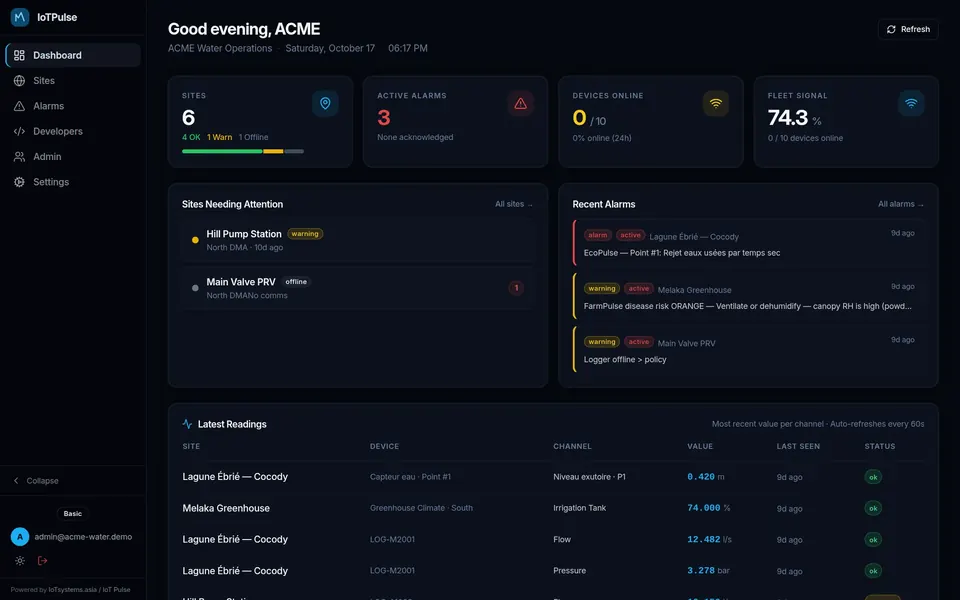960x600 pixels.
Task: Click the CHANNEL column header
Action: click(572, 446)
